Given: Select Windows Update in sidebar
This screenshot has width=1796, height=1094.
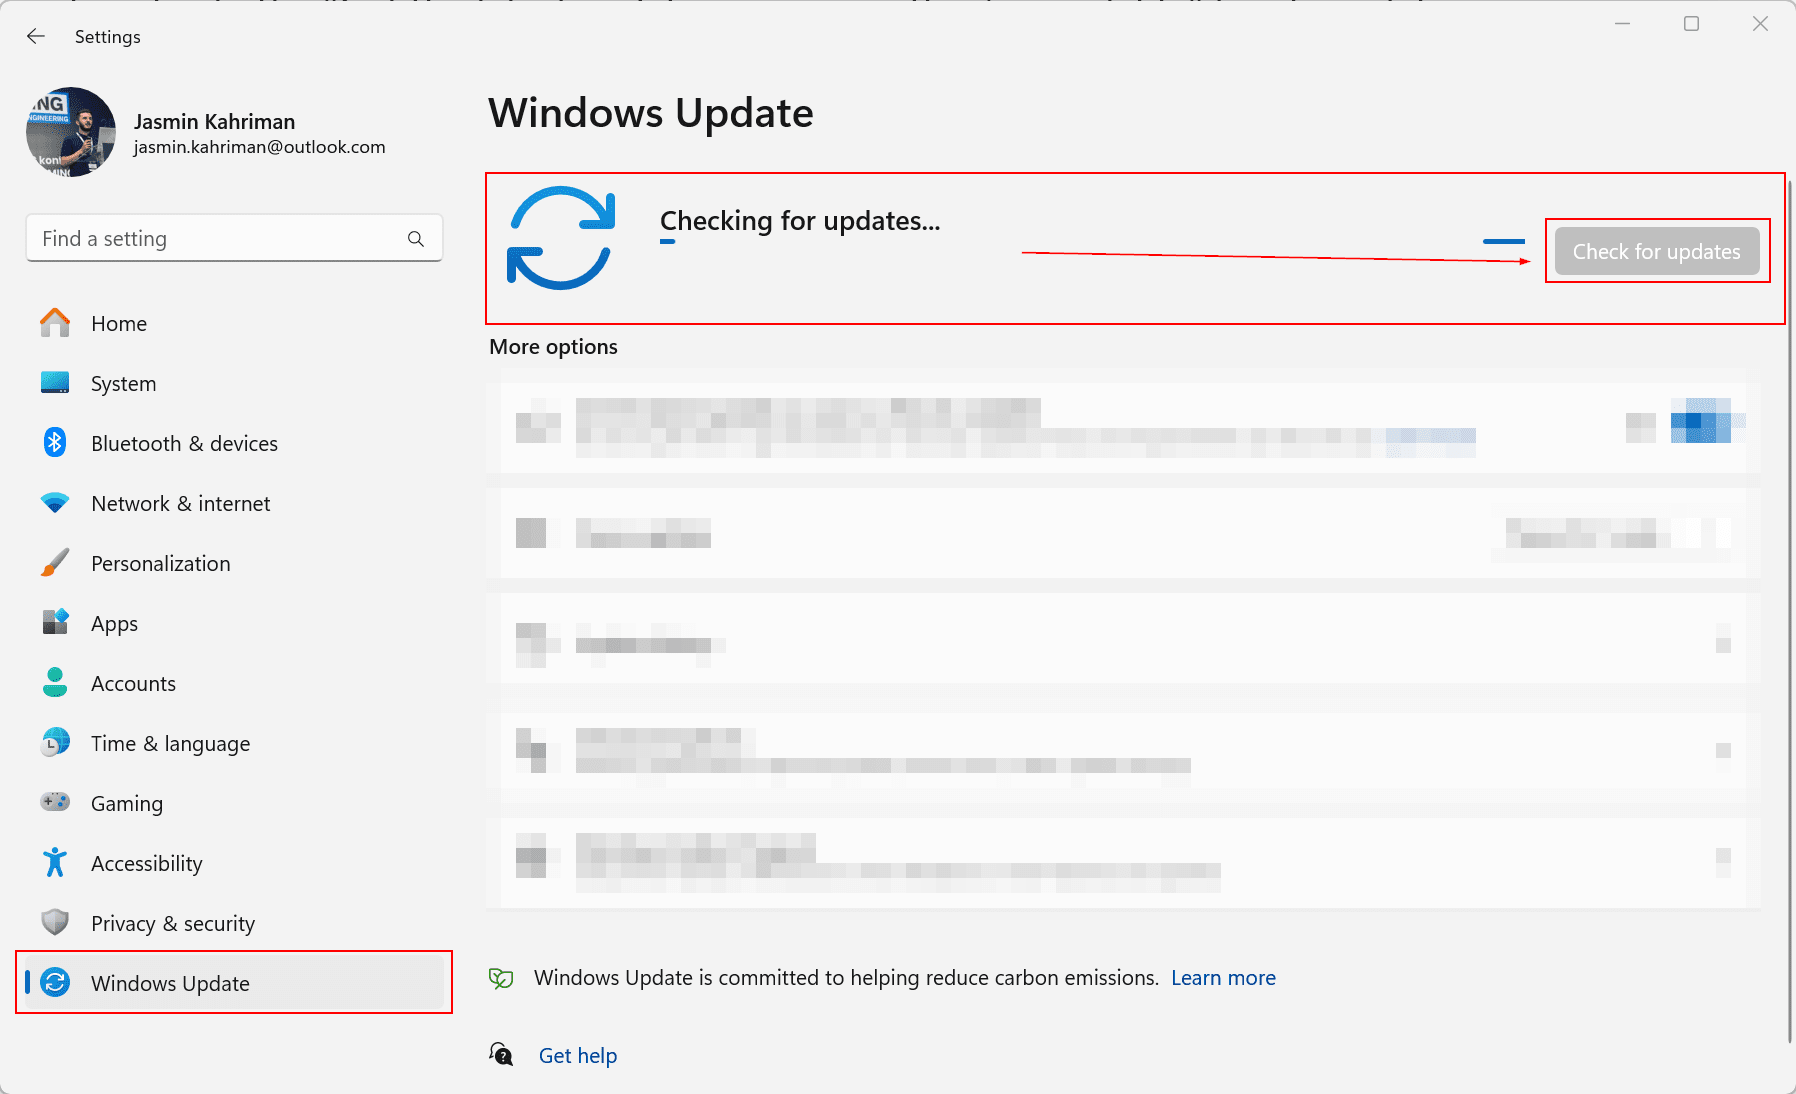Looking at the screenshot, I should (234, 983).
